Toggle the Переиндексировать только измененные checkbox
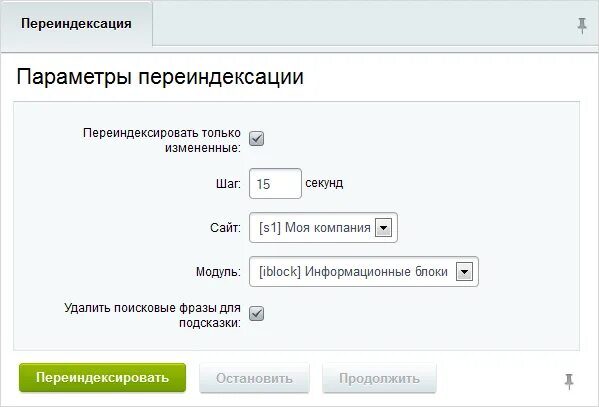The width and height of the screenshot is (599, 407). point(257,138)
